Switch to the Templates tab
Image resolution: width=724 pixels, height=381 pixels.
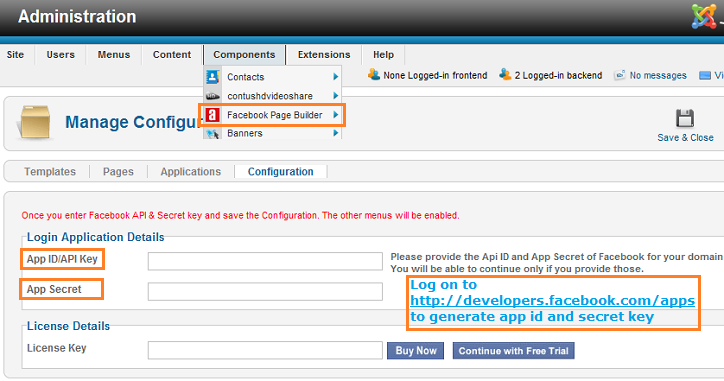(x=50, y=172)
